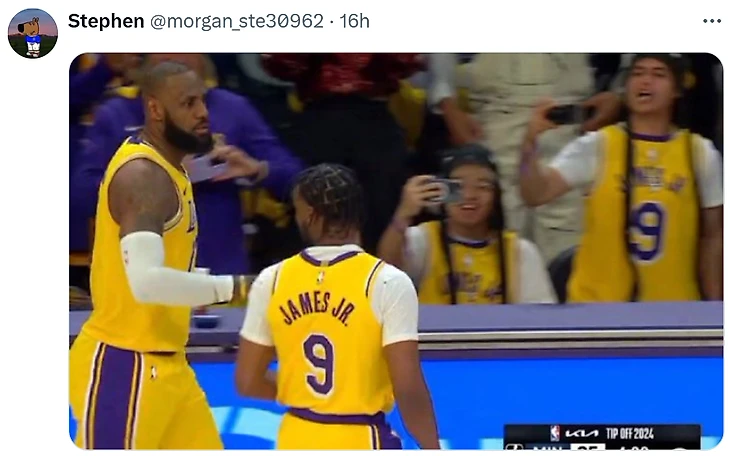The width and height of the screenshot is (730, 456).
Task: Click the NBA logo on the yellow shorts
Action: pos(153,372)
